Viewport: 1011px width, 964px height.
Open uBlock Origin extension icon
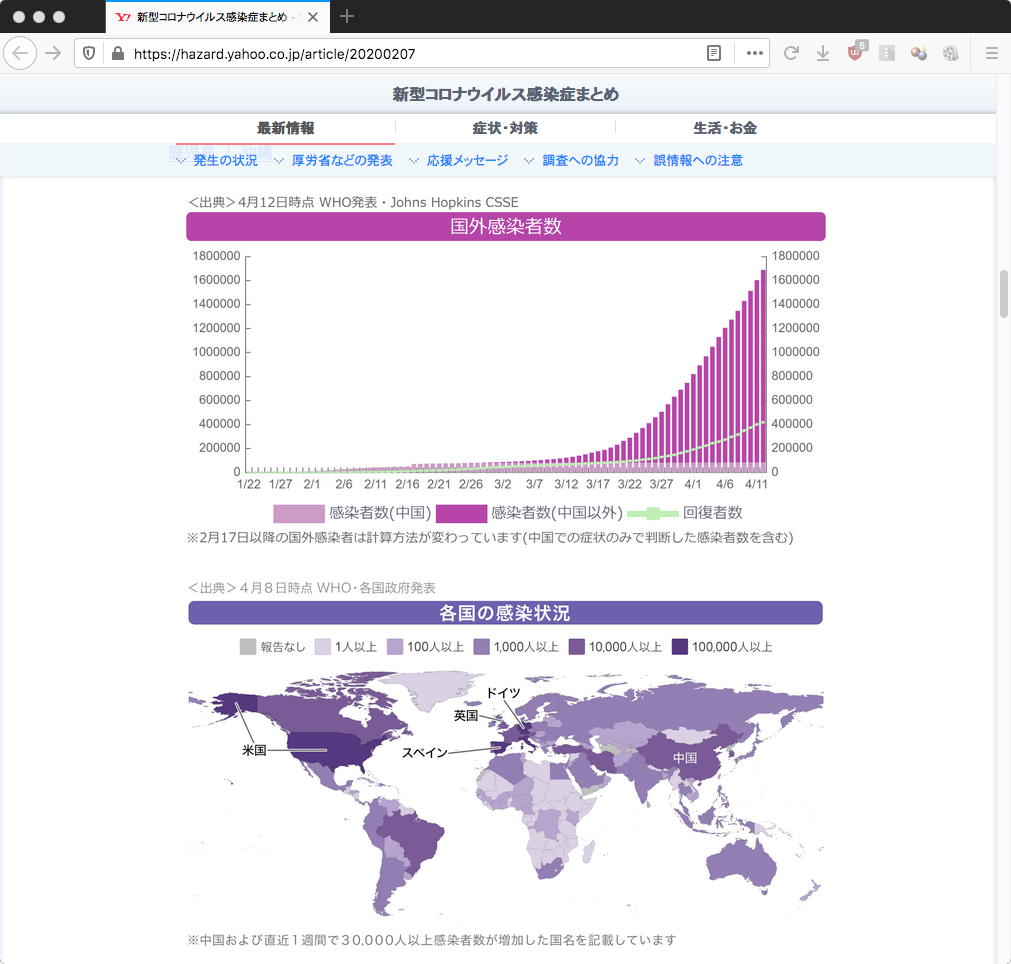856,53
